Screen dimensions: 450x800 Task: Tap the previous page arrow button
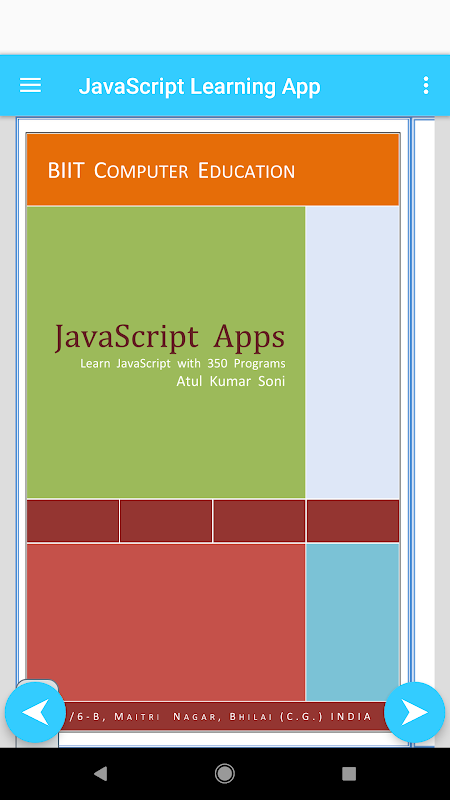[x=35, y=712]
